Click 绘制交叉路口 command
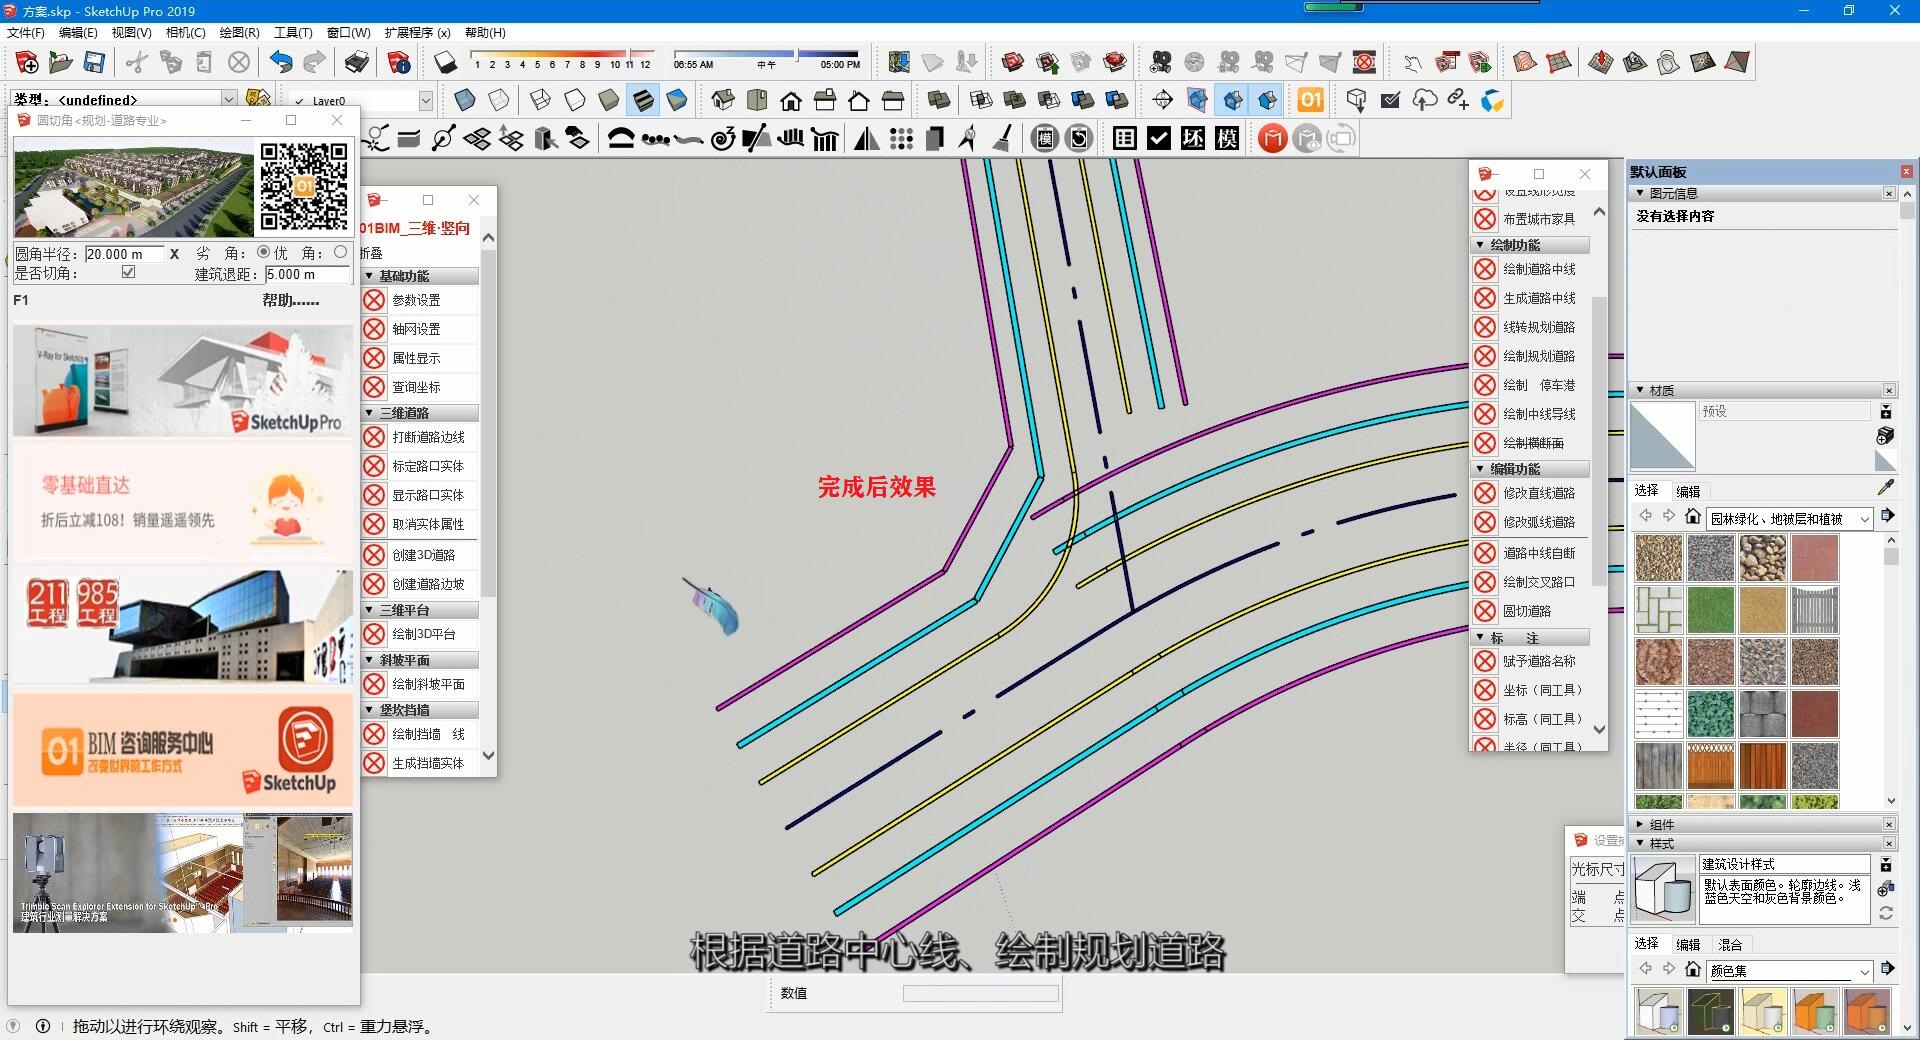Image resolution: width=1920 pixels, height=1040 pixels. pyautogui.click(x=1539, y=582)
